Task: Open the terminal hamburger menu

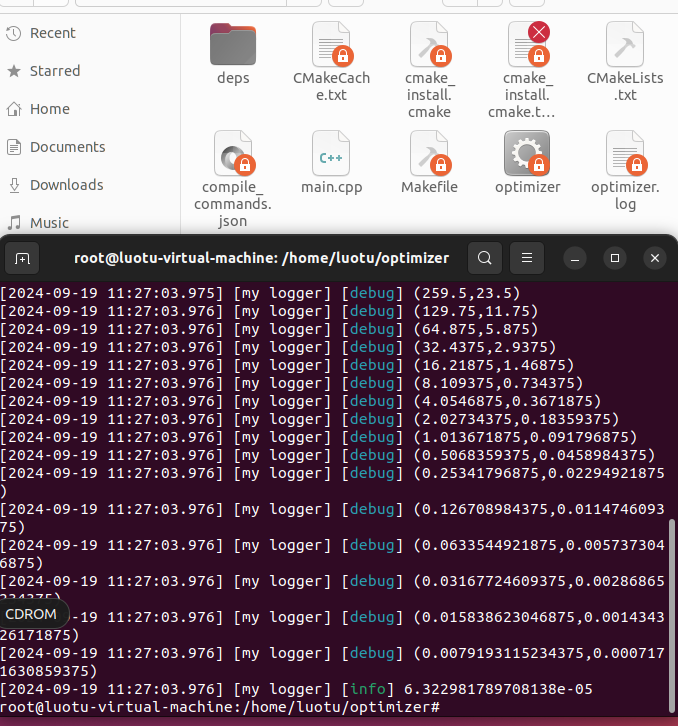Action: coord(529,258)
